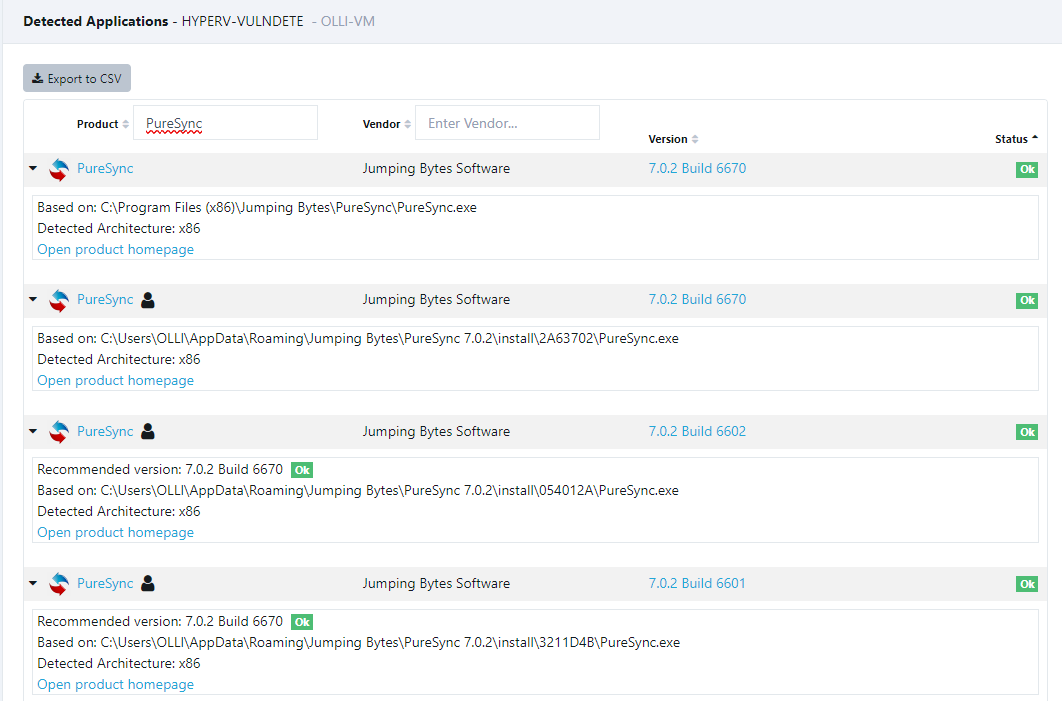Image resolution: width=1062 pixels, height=701 pixels.
Task: Click Detected Architecture x86 in first details box
Action: coord(119,228)
